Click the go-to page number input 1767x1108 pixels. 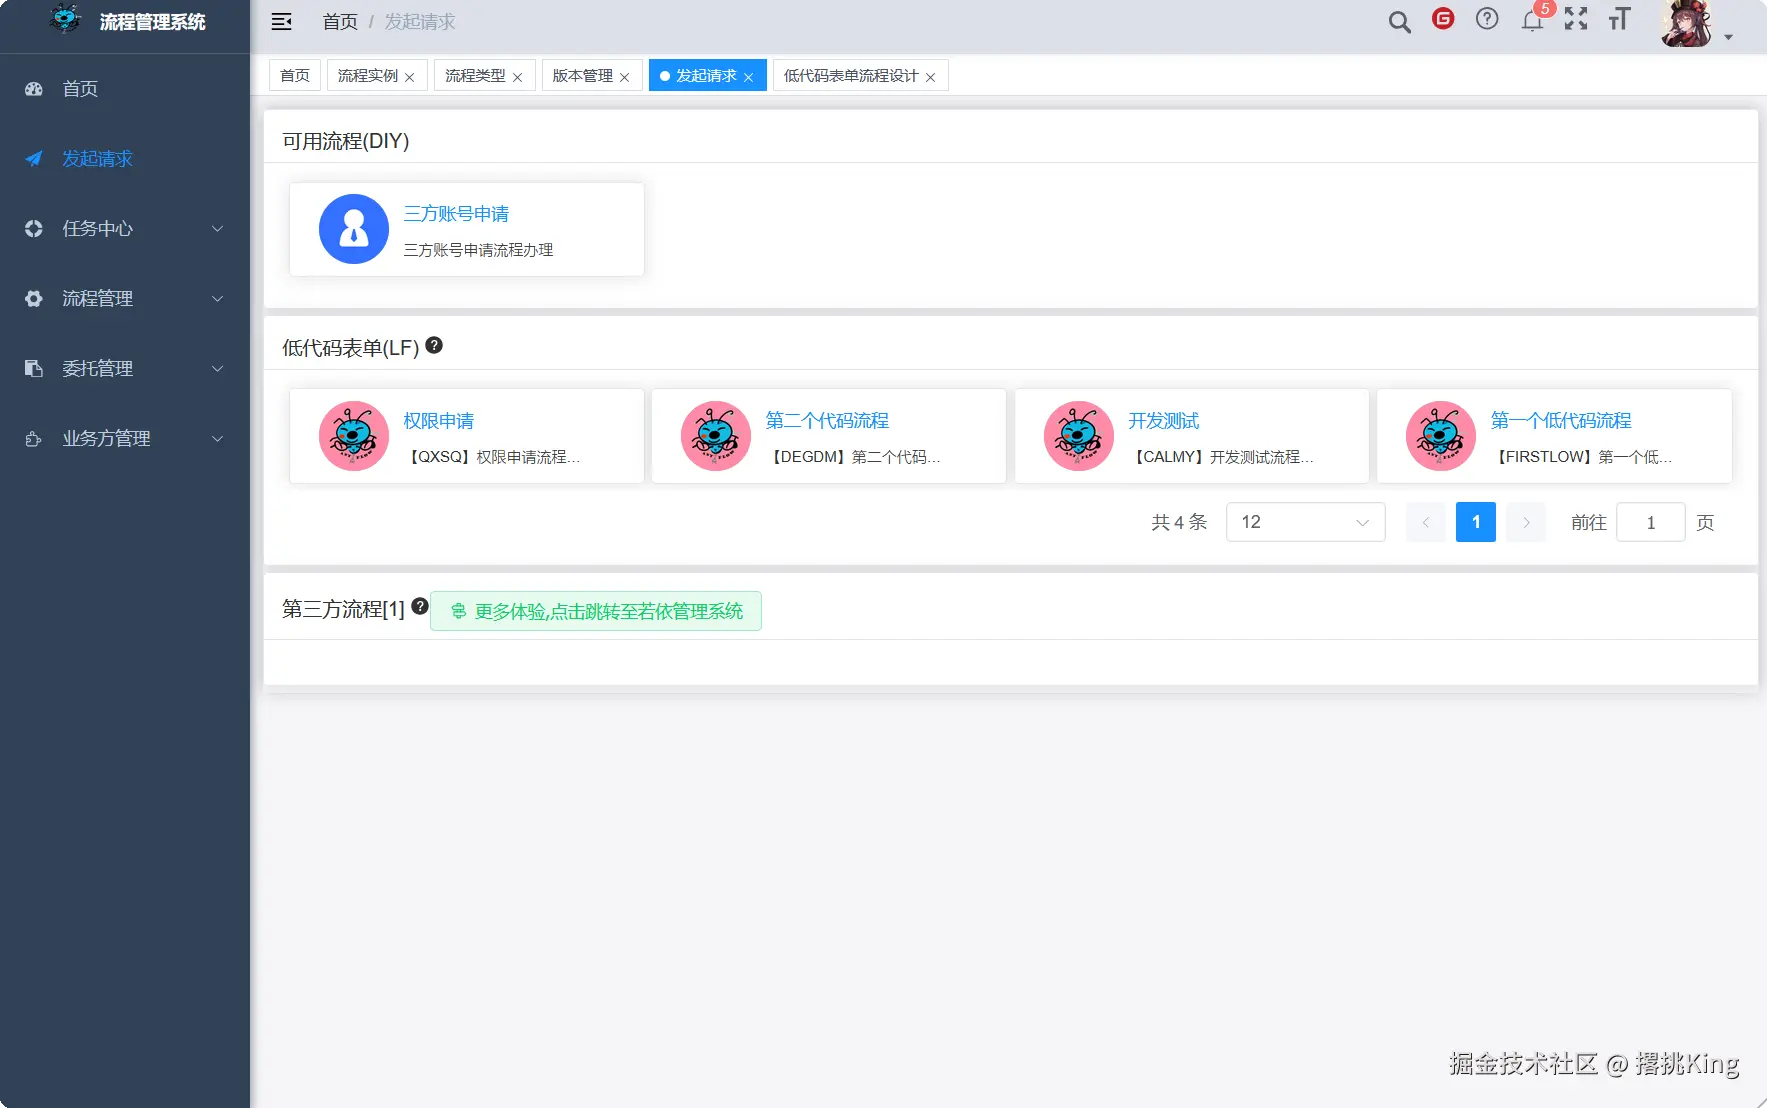pos(1651,522)
